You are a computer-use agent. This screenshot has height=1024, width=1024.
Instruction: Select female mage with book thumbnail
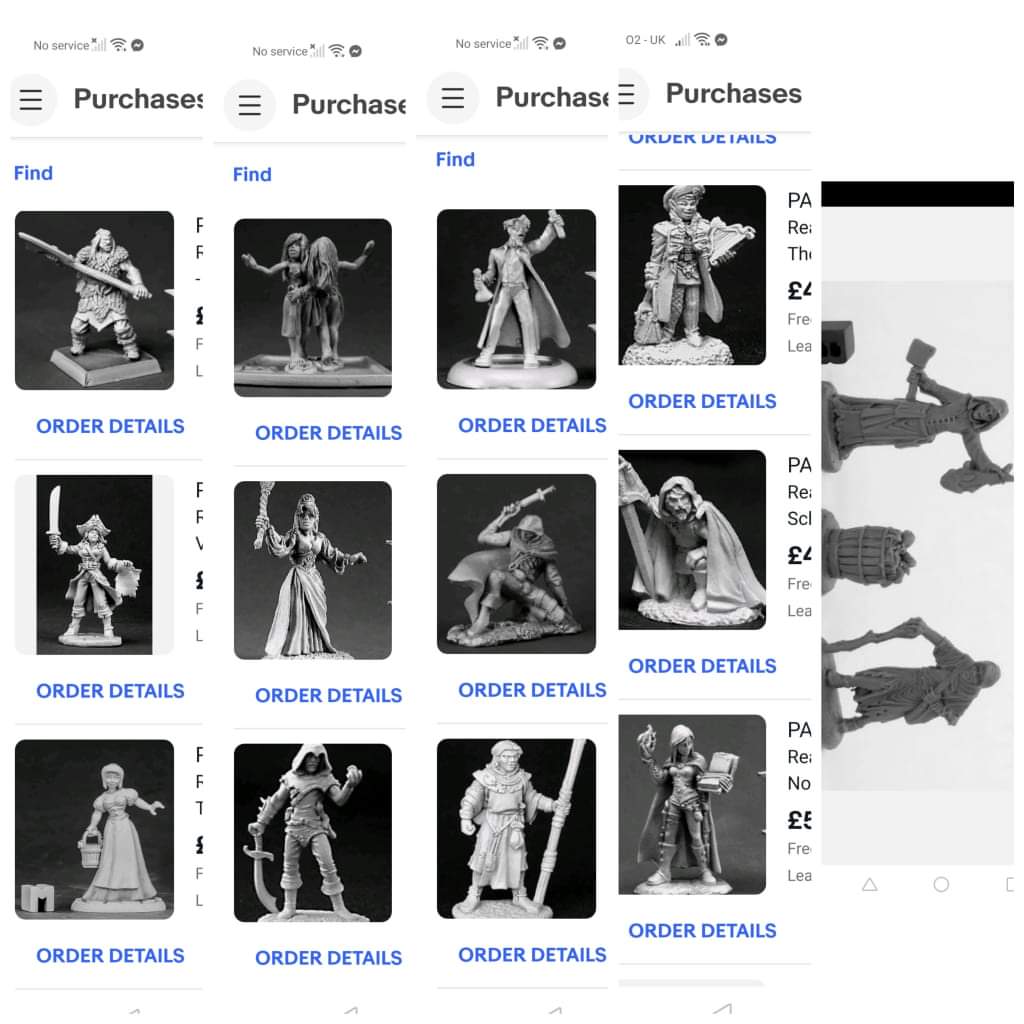tap(692, 805)
